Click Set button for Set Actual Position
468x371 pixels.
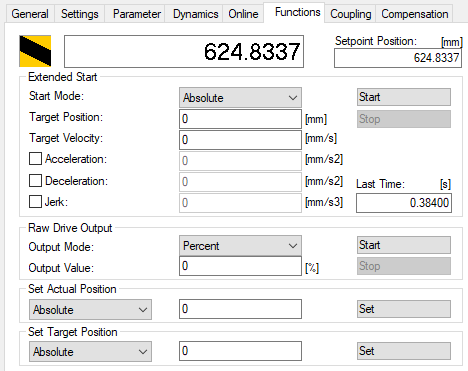pyautogui.click(x=404, y=309)
